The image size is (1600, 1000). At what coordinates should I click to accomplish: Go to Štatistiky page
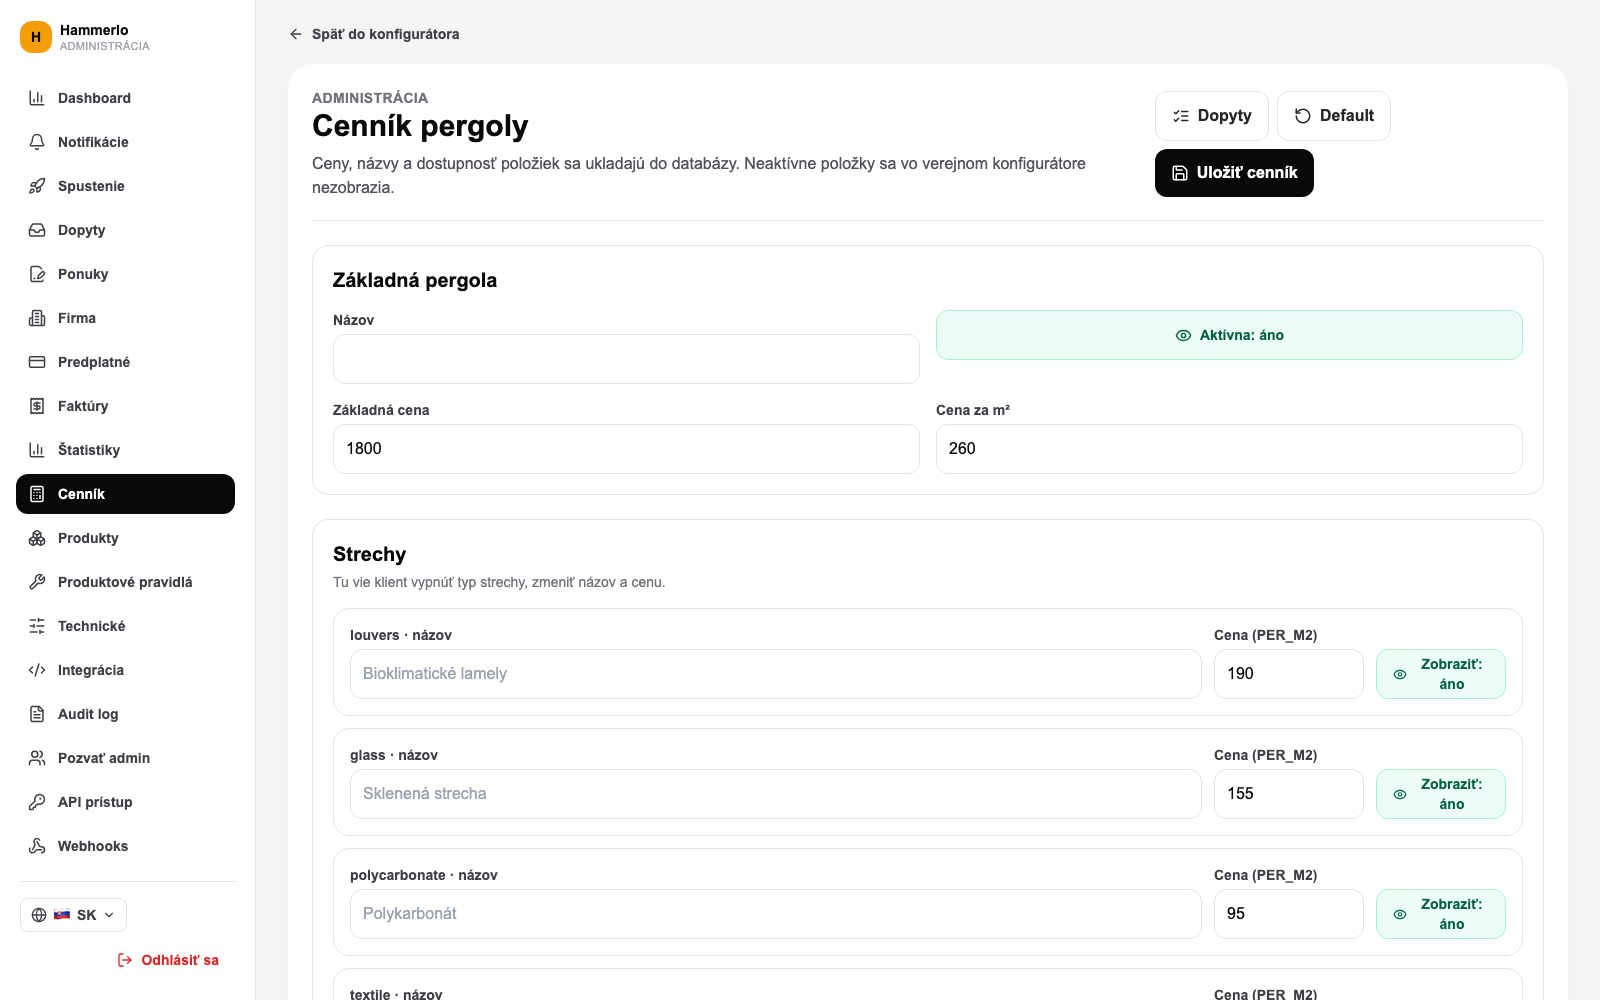click(x=125, y=450)
